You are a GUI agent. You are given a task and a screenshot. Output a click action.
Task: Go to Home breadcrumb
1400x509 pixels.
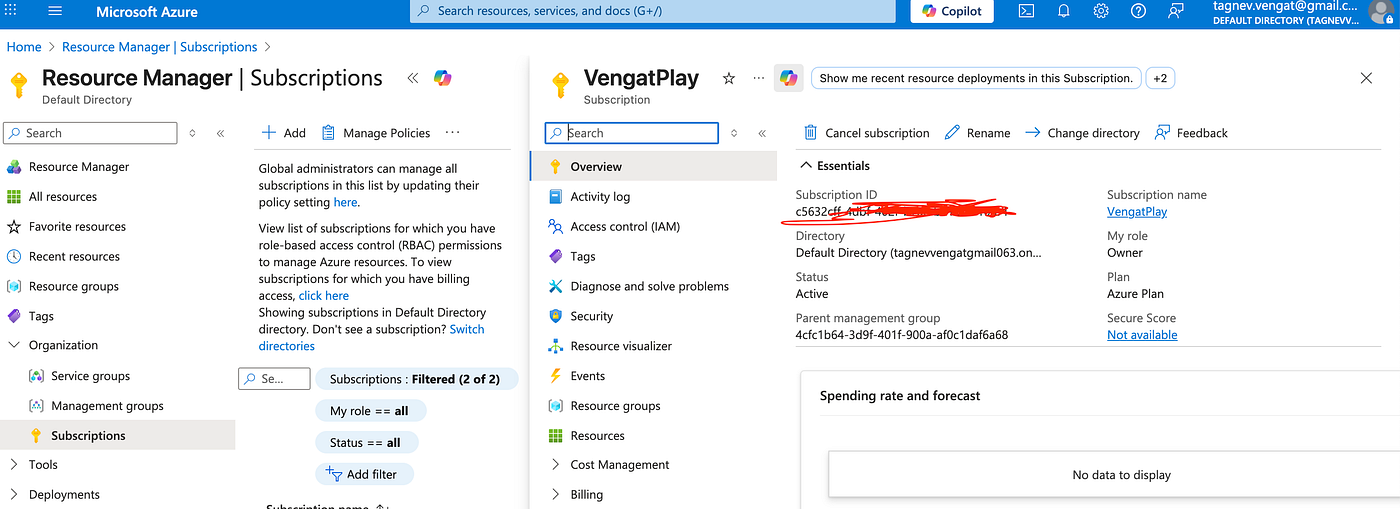[x=24, y=47]
